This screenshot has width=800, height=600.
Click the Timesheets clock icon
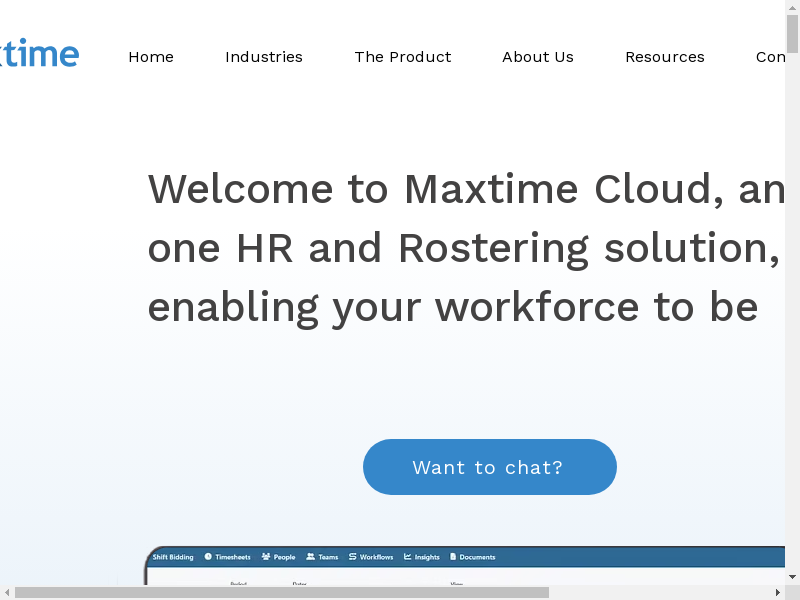tap(208, 557)
